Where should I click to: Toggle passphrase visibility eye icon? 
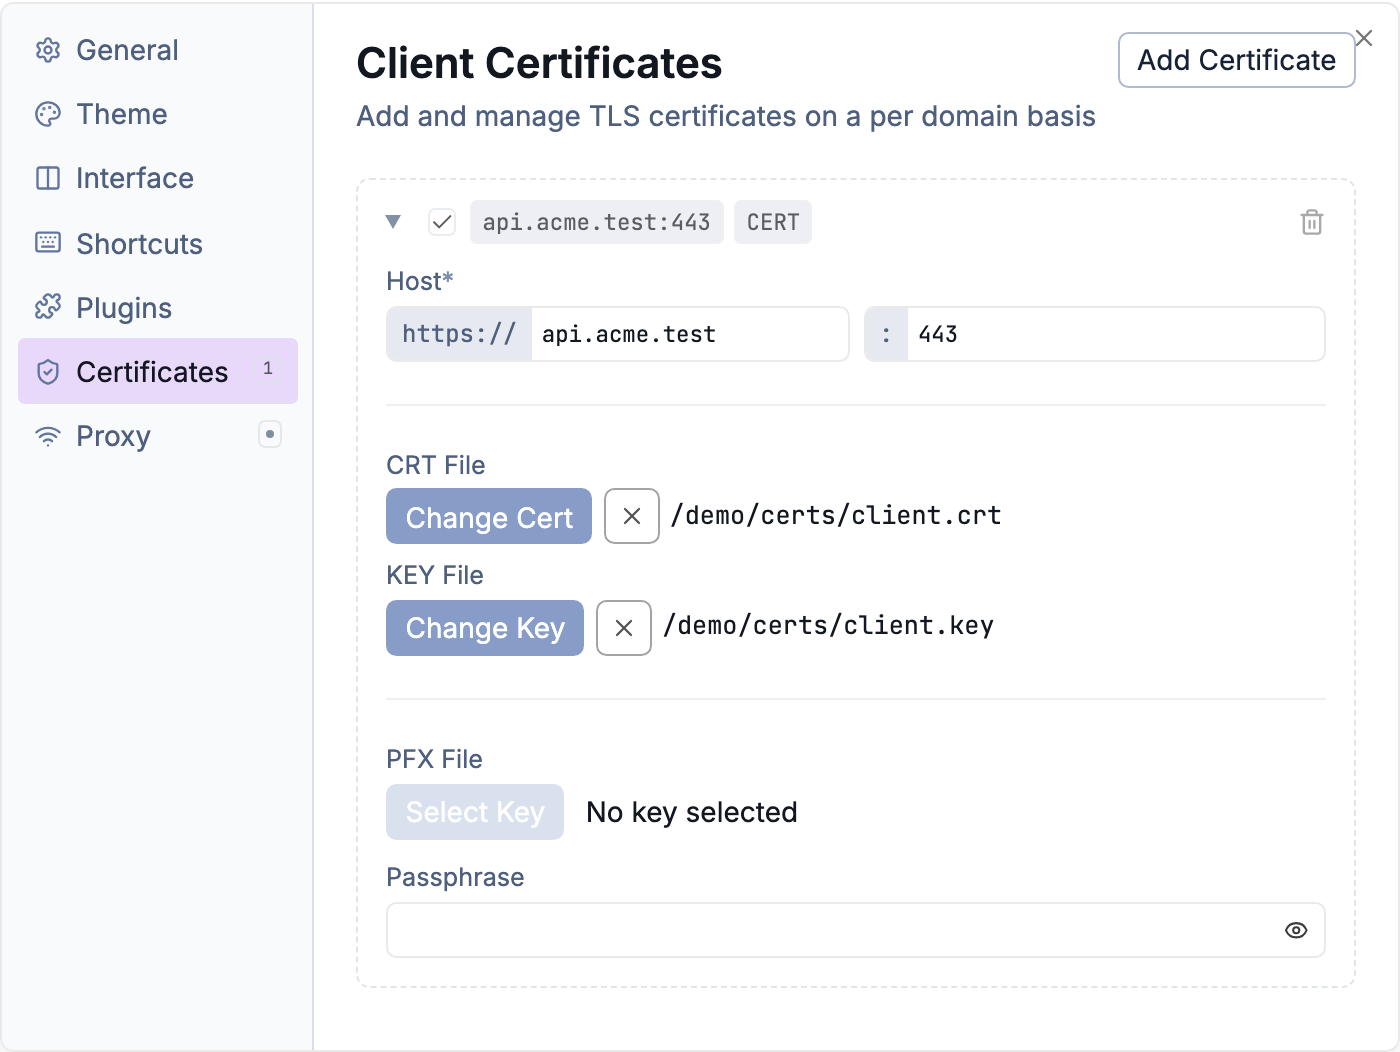tap(1296, 930)
